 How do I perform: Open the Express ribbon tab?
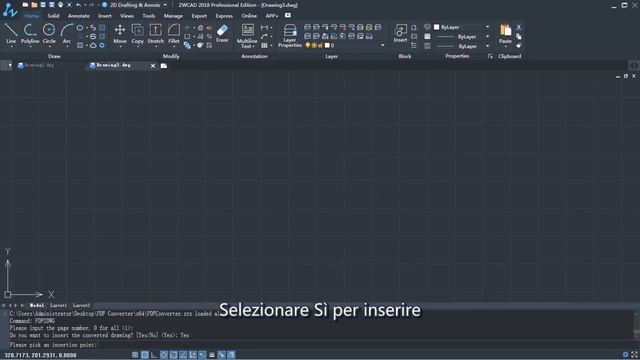[224, 16]
